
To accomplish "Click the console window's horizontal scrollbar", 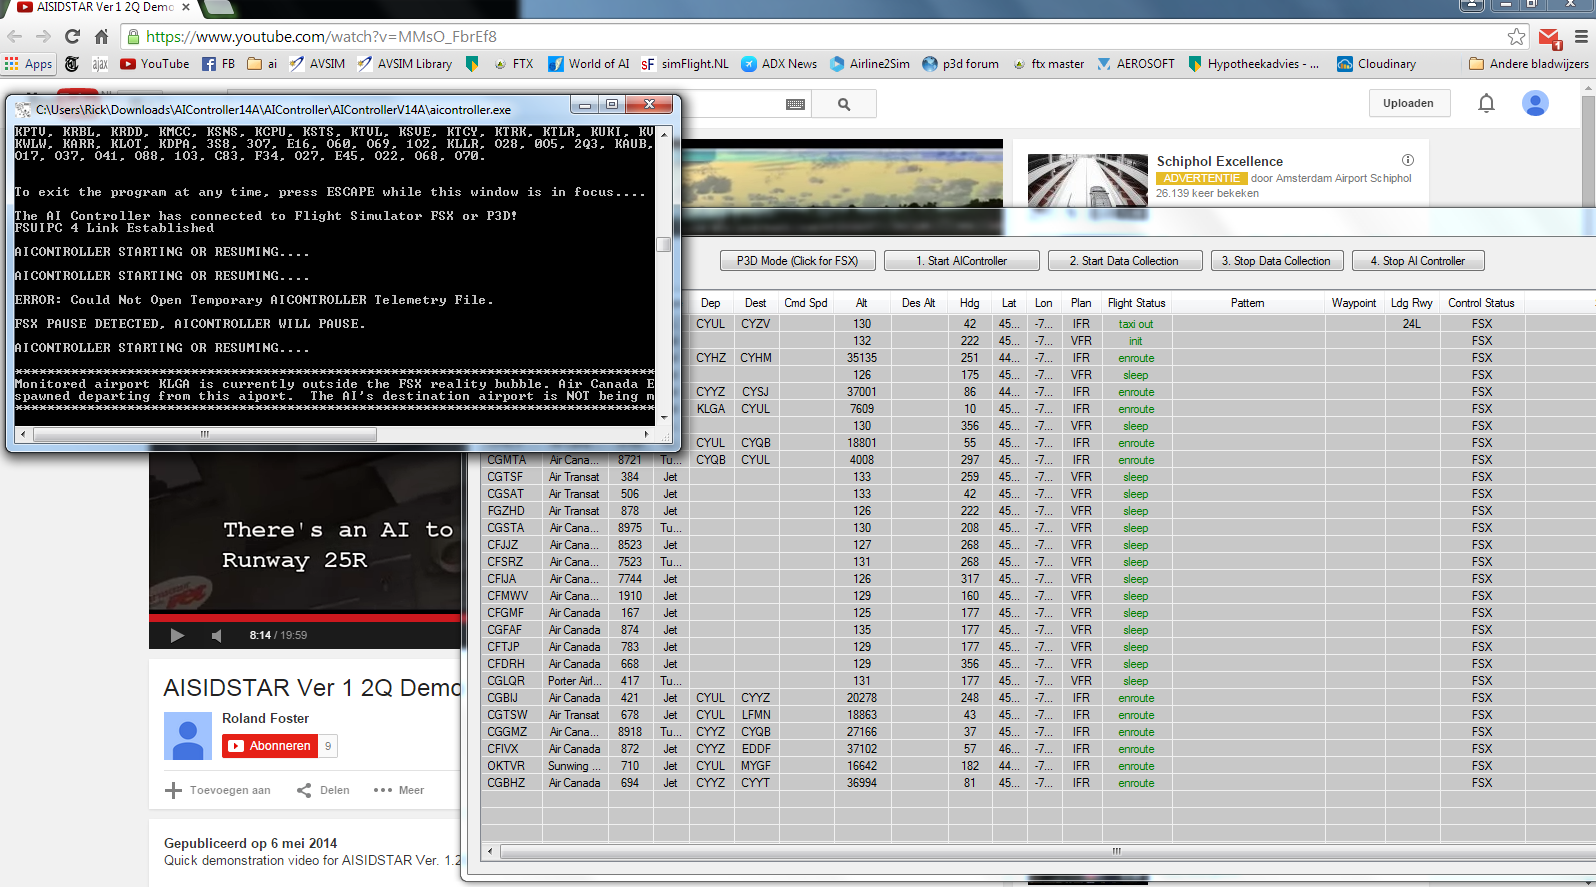I will point(205,434).
